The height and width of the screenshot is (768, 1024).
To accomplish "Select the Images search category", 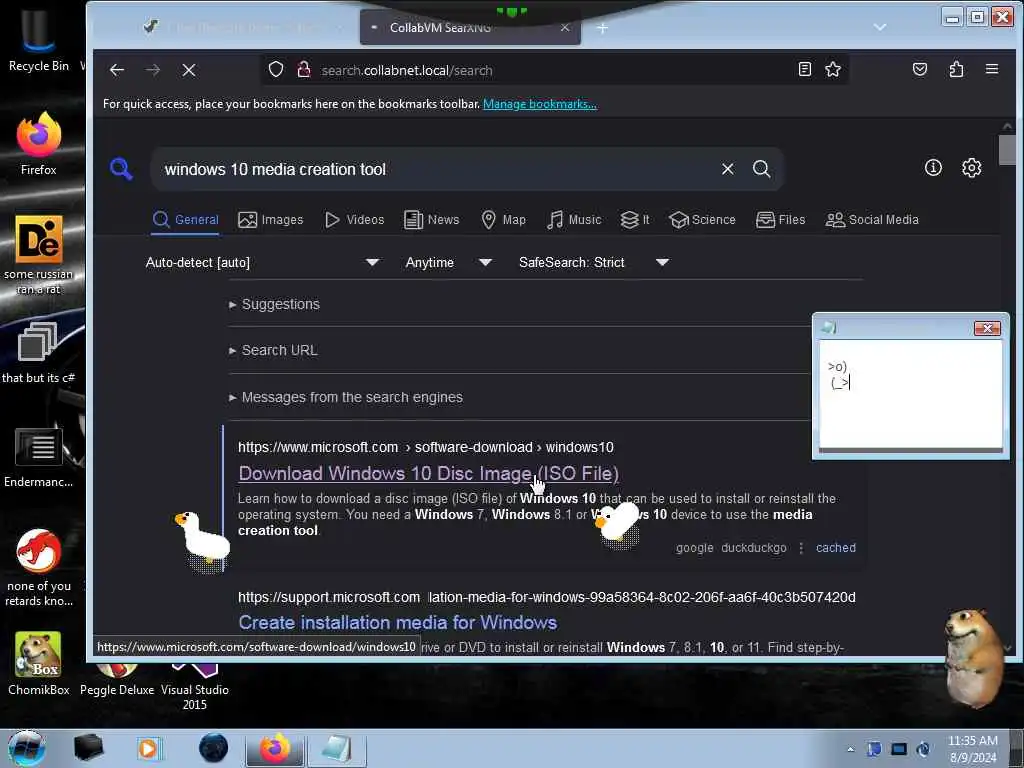I will coord(271,220).
